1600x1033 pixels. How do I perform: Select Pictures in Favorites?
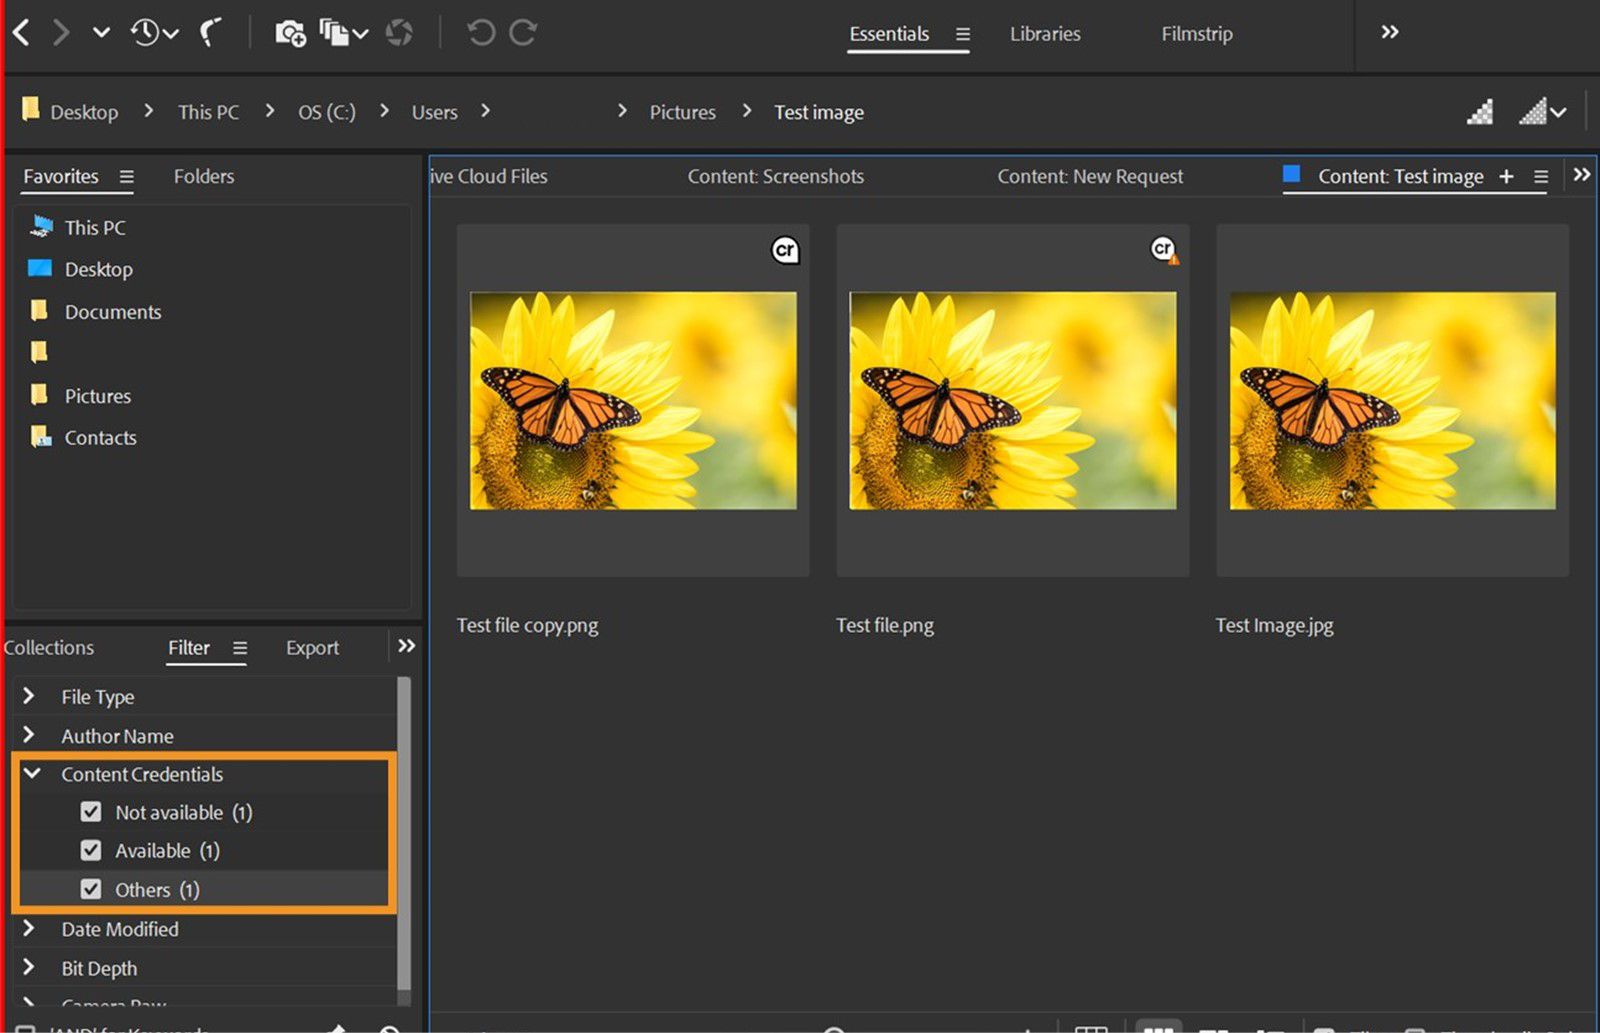click(x=97, y=396)
